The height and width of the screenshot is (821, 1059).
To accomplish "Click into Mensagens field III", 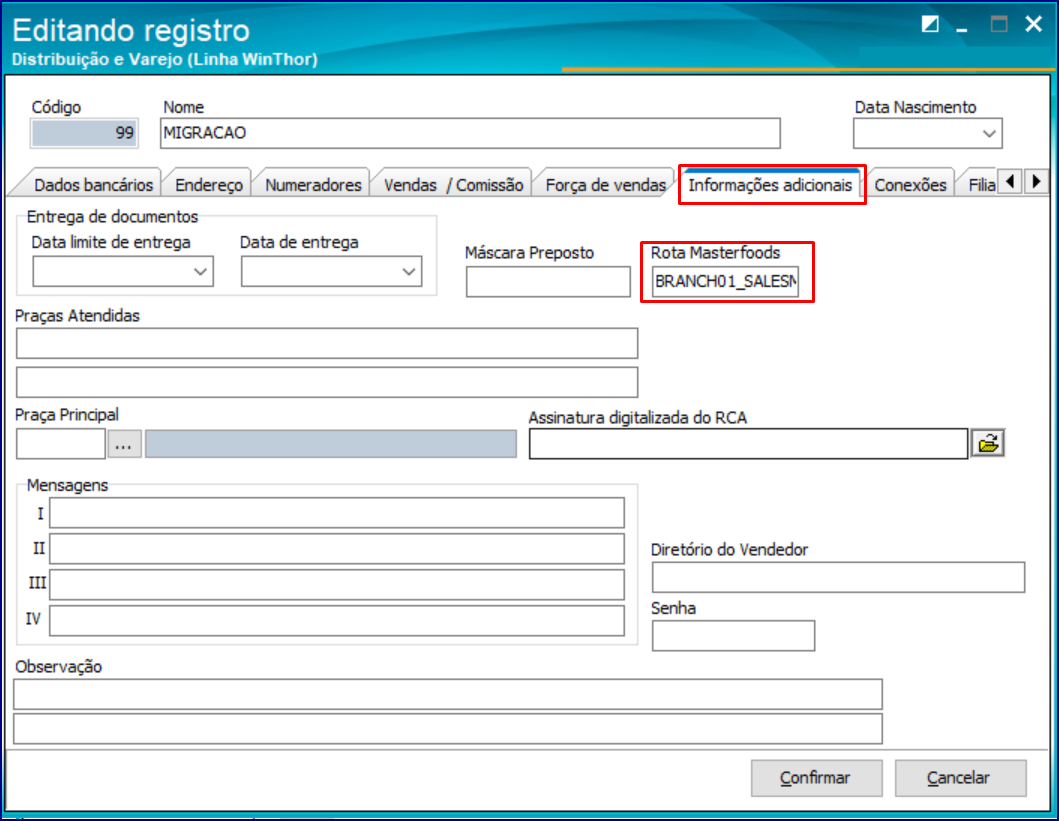I will pyautogui.click(x=336, y=585).
